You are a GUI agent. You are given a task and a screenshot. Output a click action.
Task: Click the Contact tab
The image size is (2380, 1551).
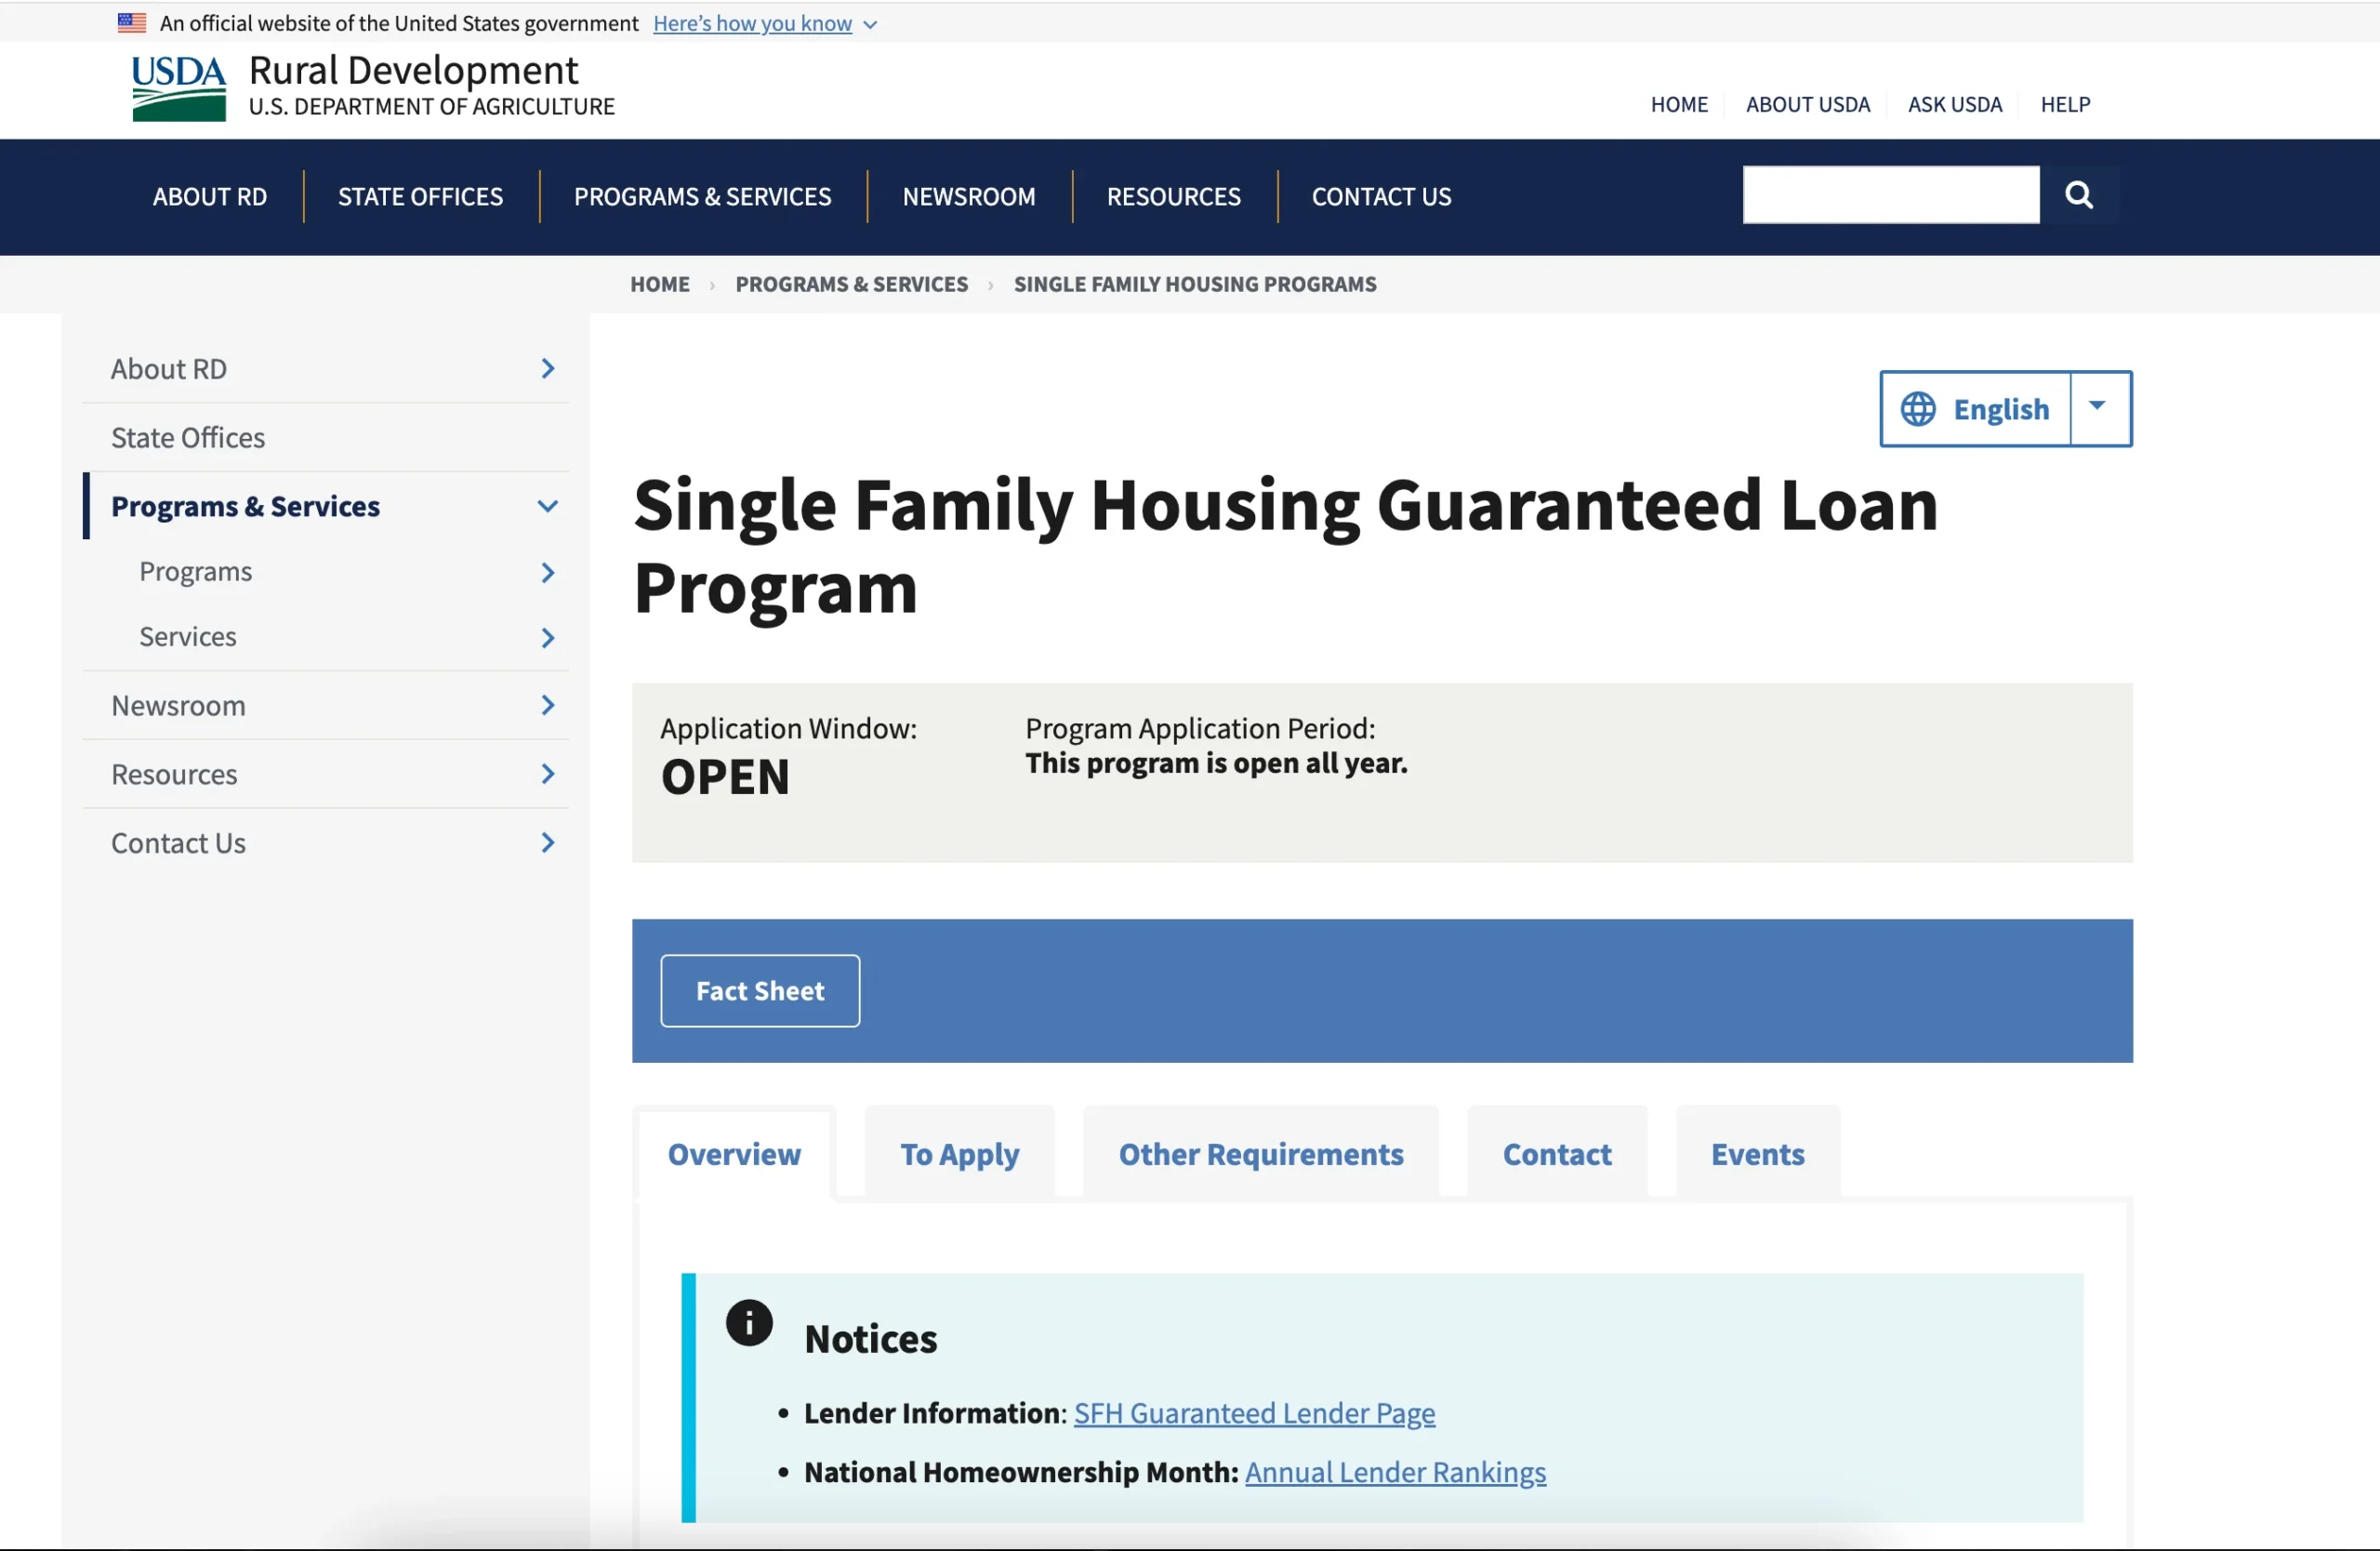[x=1556, y=1150]
